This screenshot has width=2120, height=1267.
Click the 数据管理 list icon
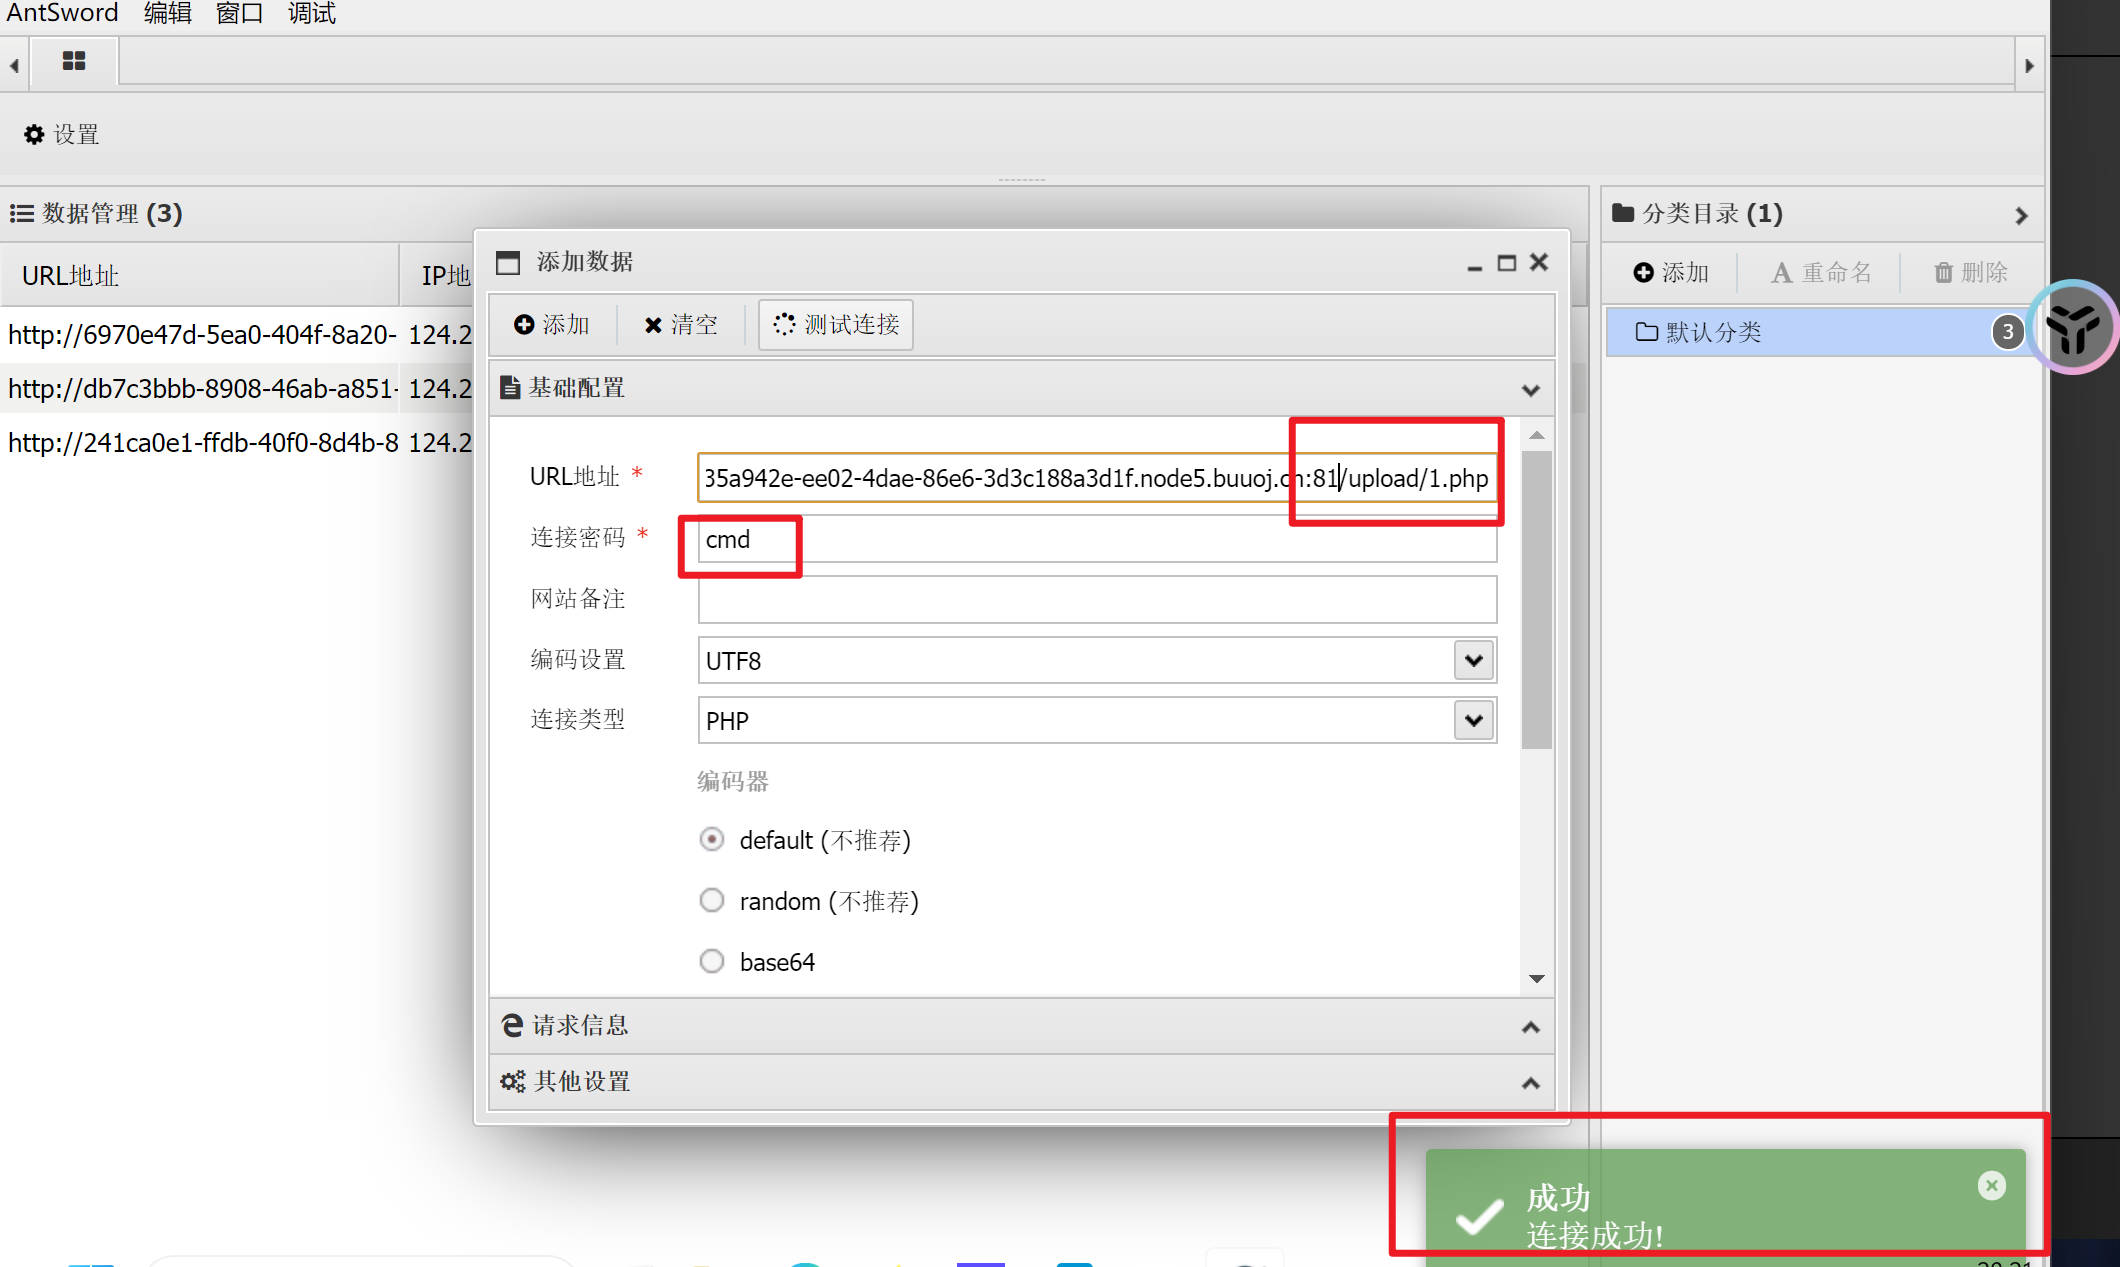click(22, 213)
